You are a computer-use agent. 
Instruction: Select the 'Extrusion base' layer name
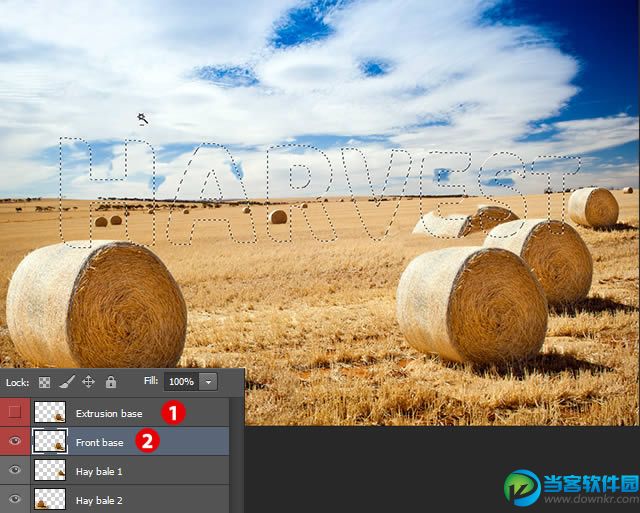(109, 413)
